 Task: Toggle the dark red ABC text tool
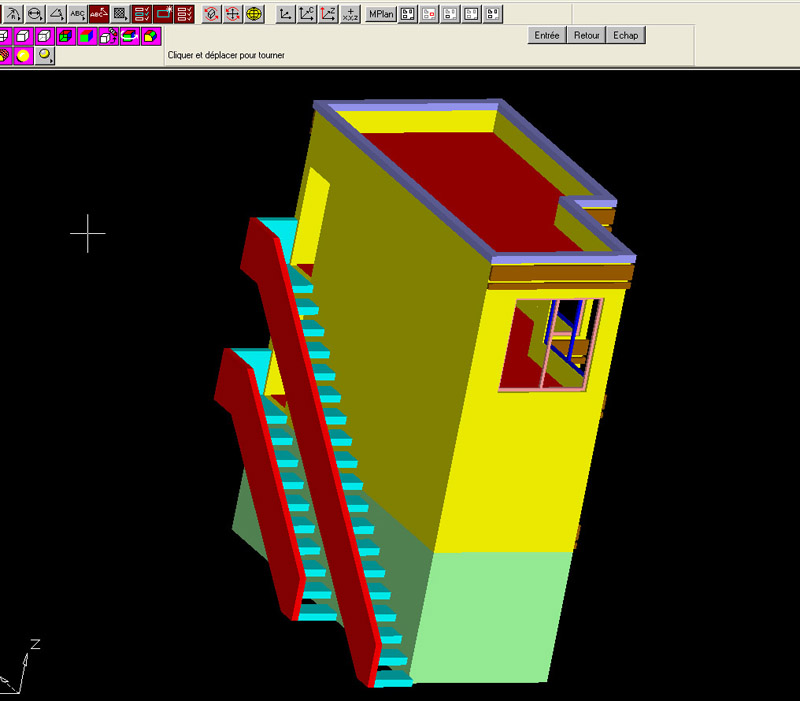[99, 14]
